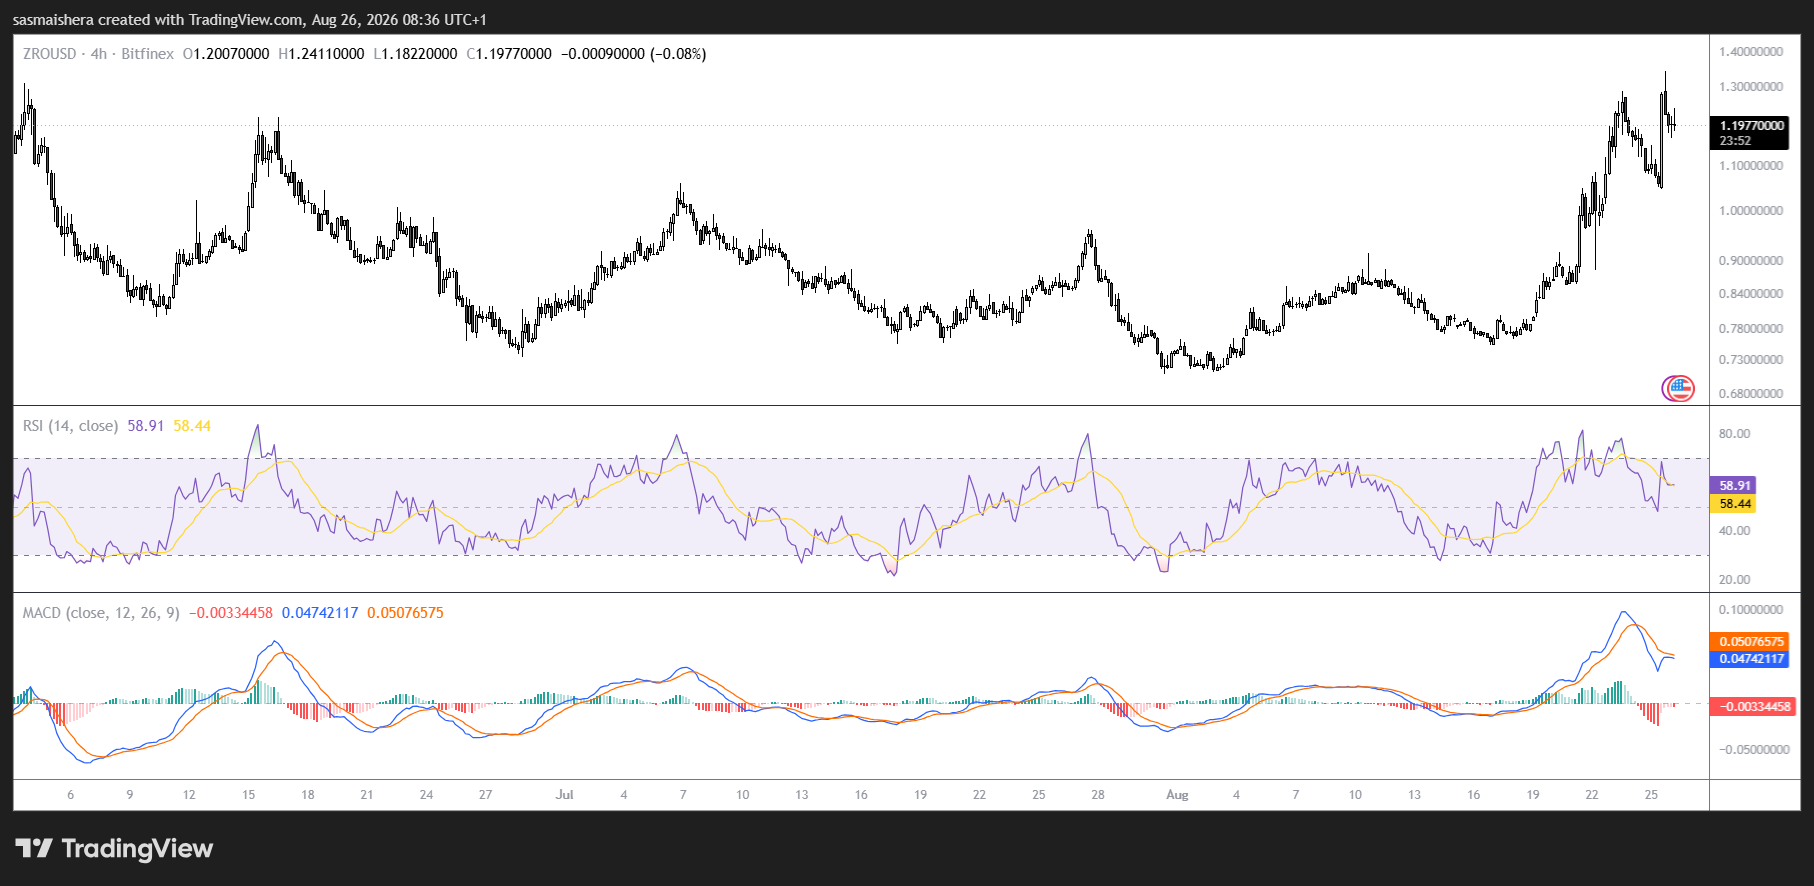Click the US flag economic event icon
This screenshot has height=886, width=1814.
pyautogui.click(x=1679, y=388)
